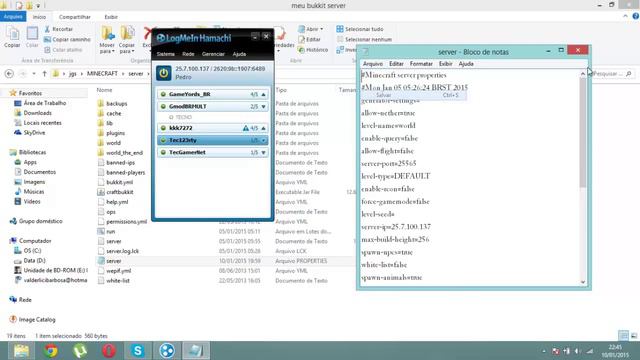The image size is (640, 360).
Task: Select Rede in the navigation sidebar
Action: point(24,300)
